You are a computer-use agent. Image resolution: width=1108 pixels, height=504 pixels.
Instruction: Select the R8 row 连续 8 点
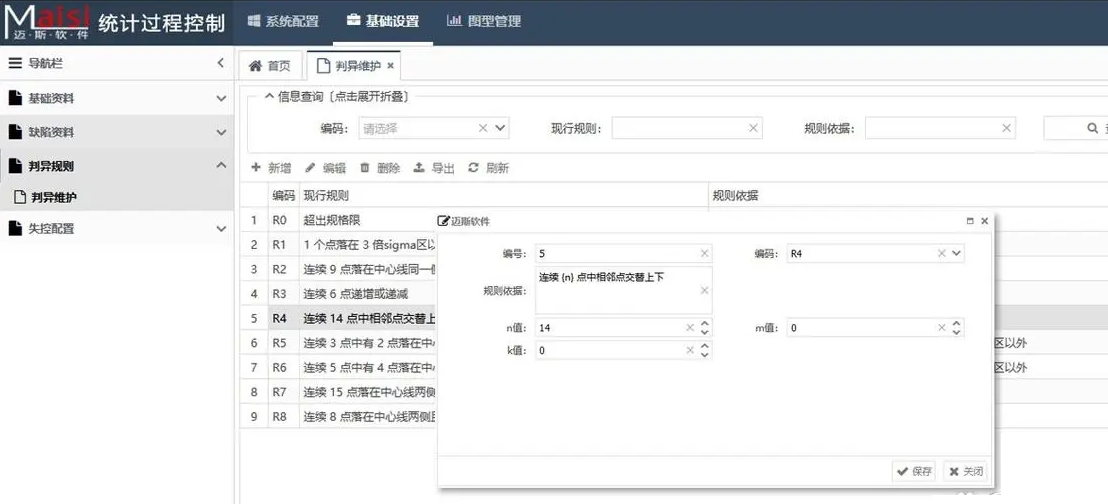click(339, 416)
